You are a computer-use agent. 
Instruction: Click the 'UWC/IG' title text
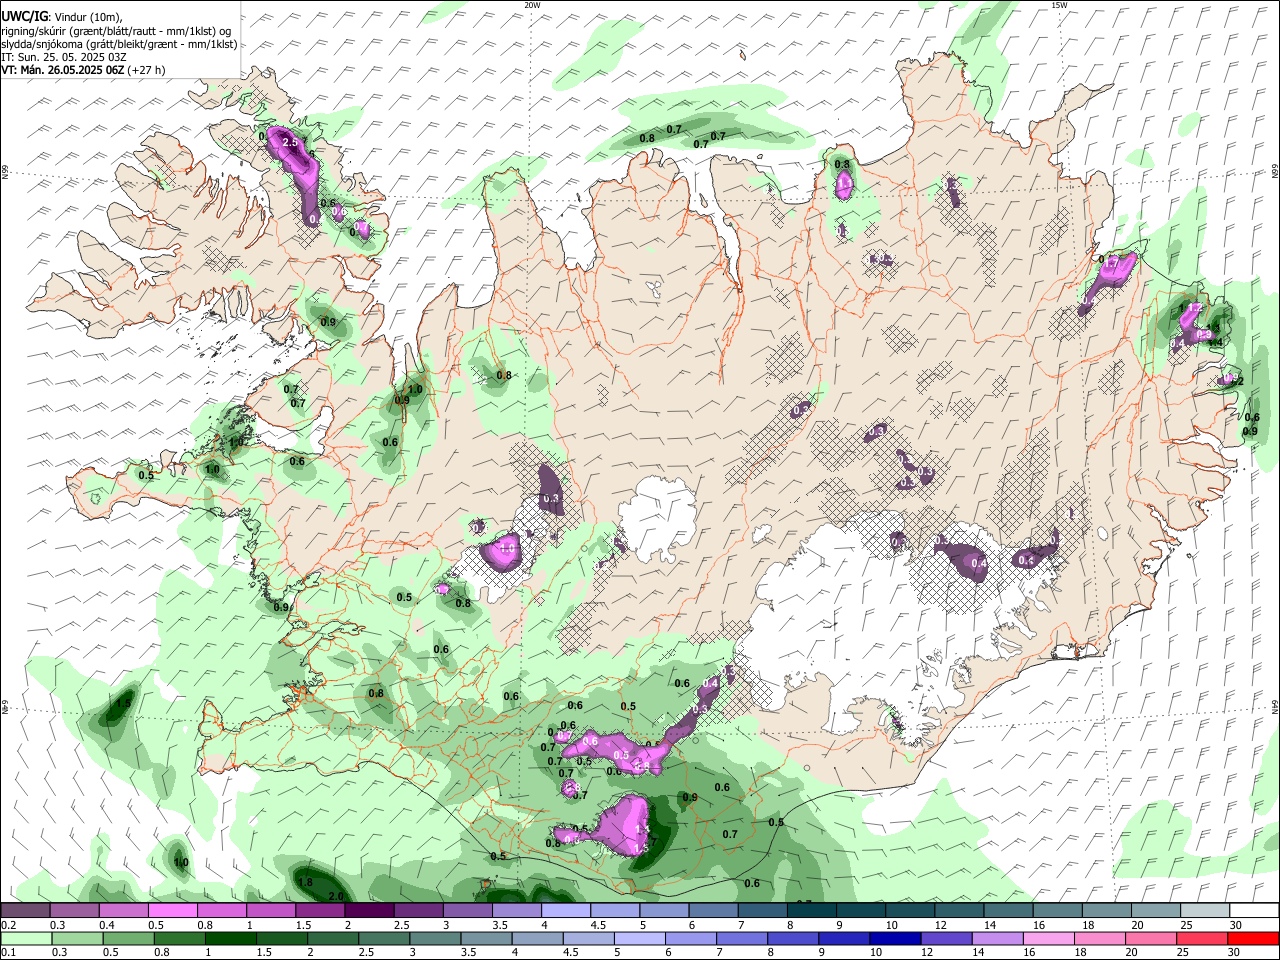pyautogui.click(x=24, y=17)
